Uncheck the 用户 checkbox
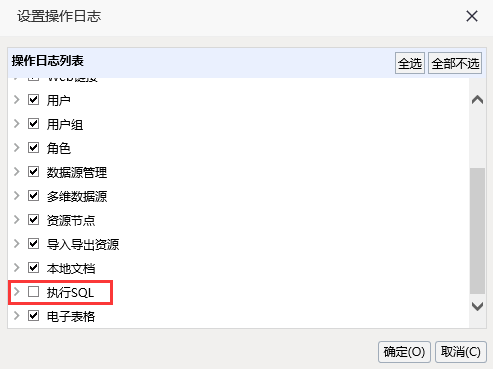The height and width of the screenshot is (369, 493). coord(33,100)
